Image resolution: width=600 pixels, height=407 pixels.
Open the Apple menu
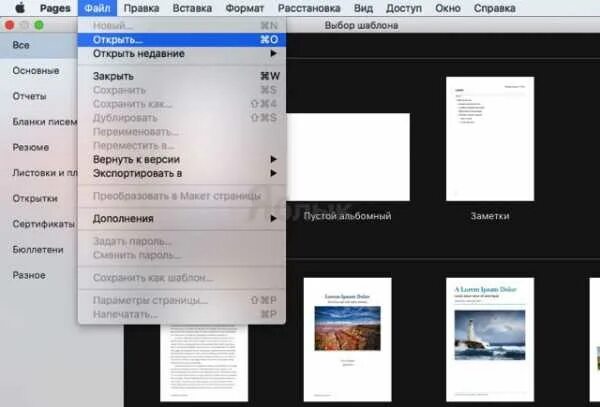coord(20,8)
